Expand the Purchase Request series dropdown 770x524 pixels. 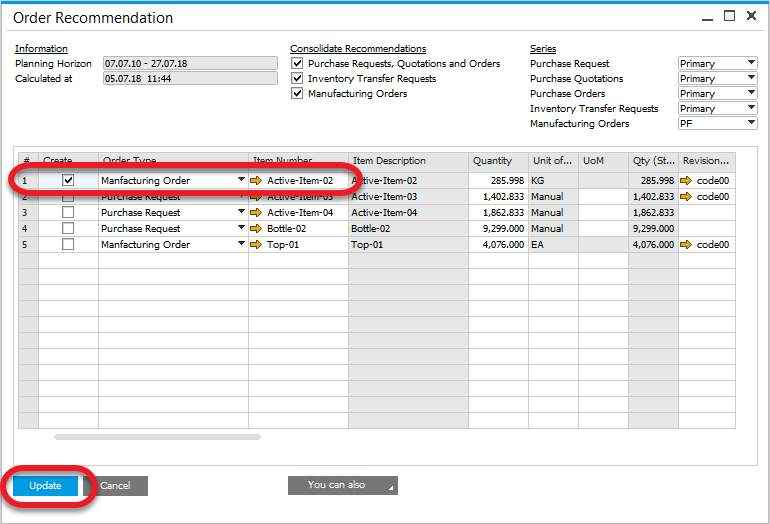751,64
